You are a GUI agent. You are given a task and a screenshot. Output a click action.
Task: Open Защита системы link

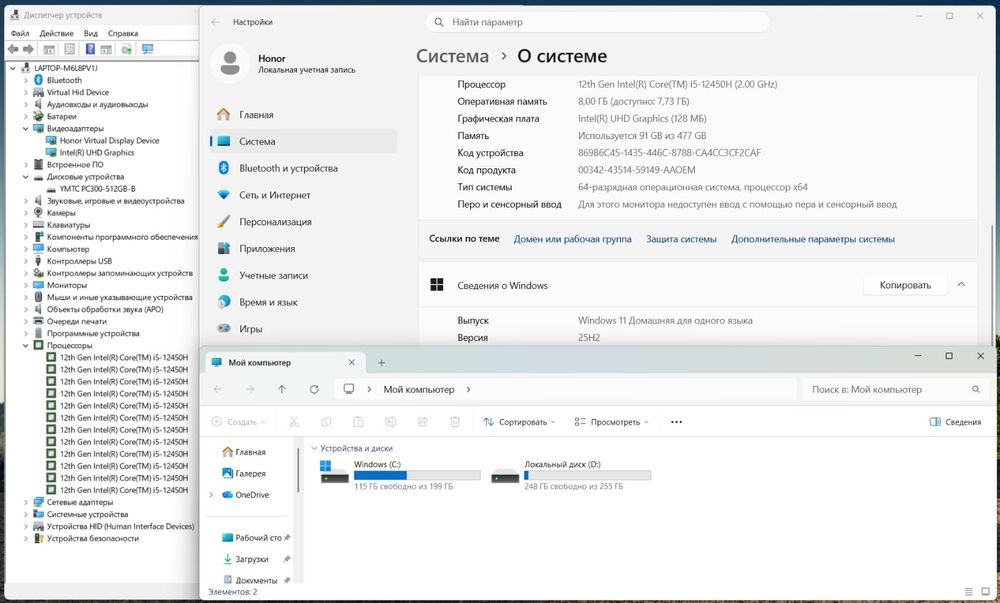pos(681,239)
